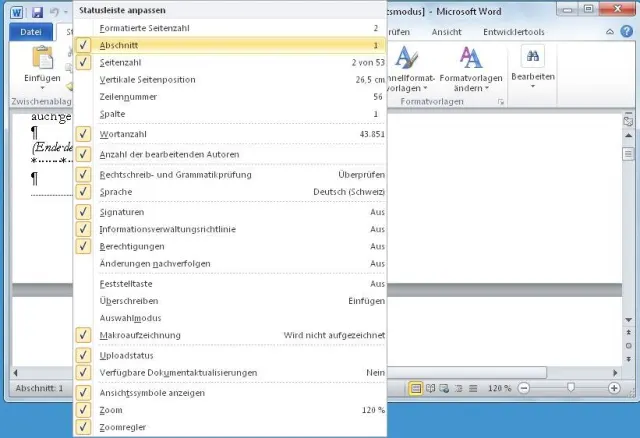Click Abschnitt: 1 in the status bar
Viewport: 640px width, 438px height.
[x=38, y=388]
